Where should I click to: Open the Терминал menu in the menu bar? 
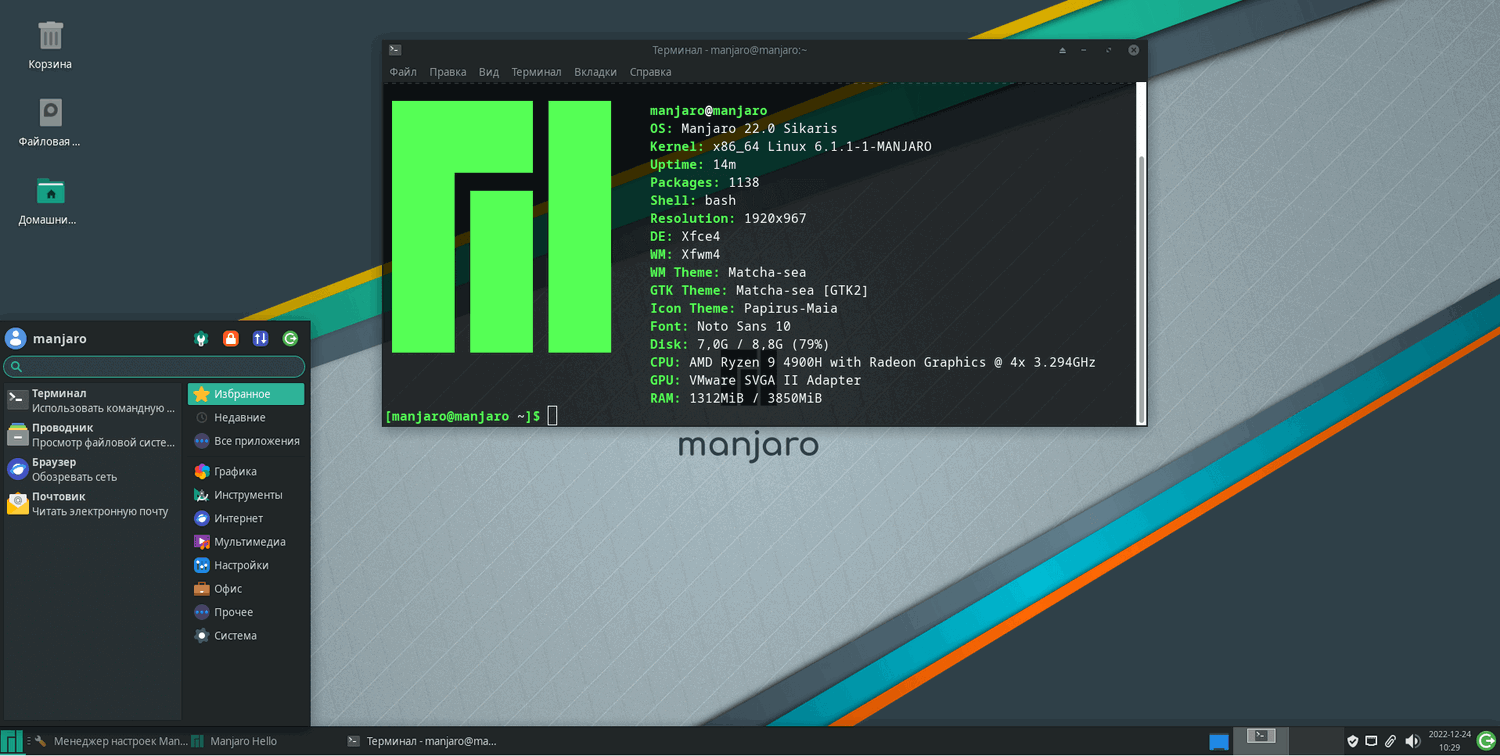pyautogui.click(x=537, y=72)
